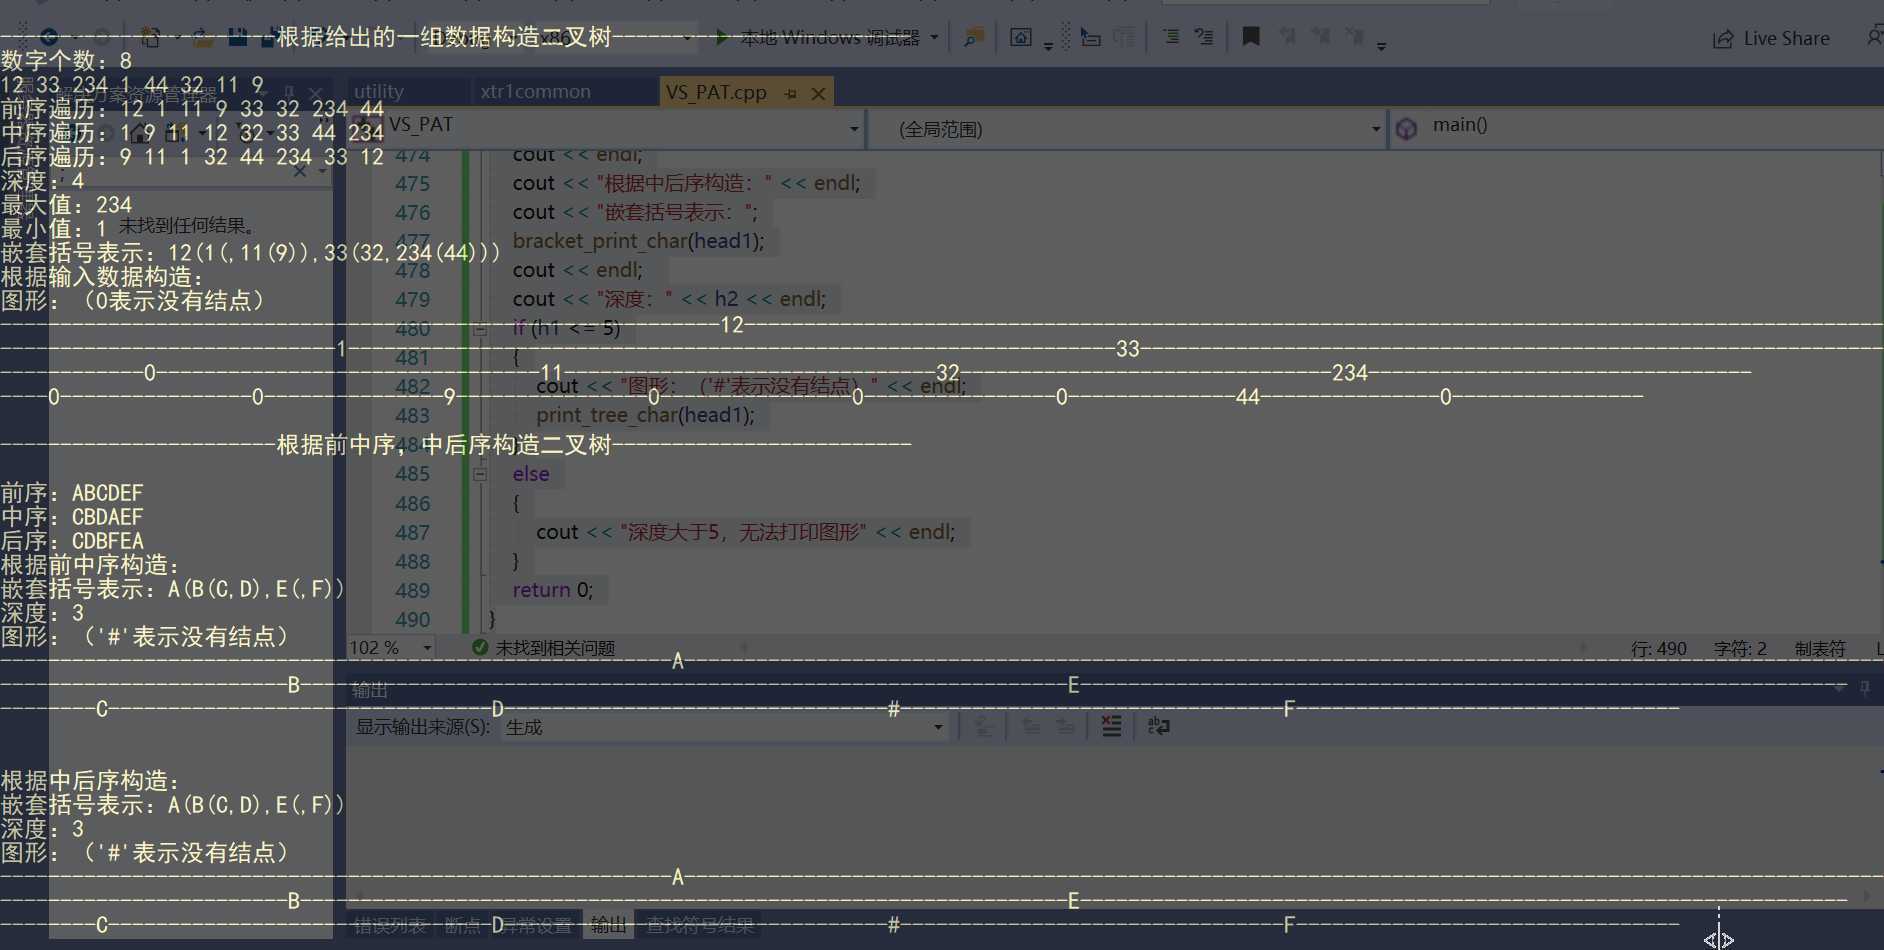Click the find in files icon

(x=973, y=38)
